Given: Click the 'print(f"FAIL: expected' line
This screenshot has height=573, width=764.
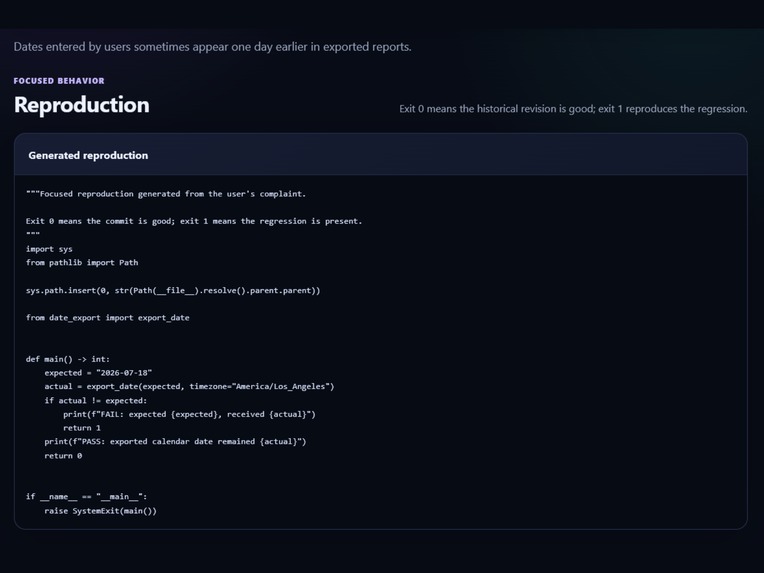Looking at the screenshot, I should point(190,414).
